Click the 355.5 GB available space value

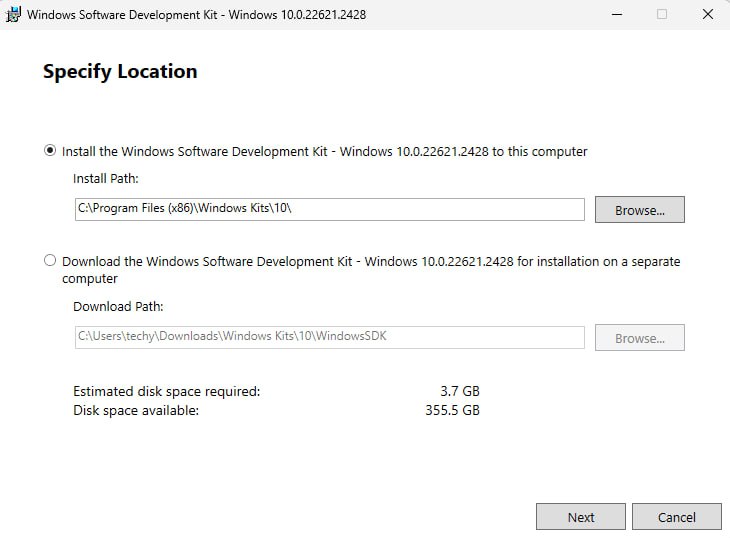point(452,410)
